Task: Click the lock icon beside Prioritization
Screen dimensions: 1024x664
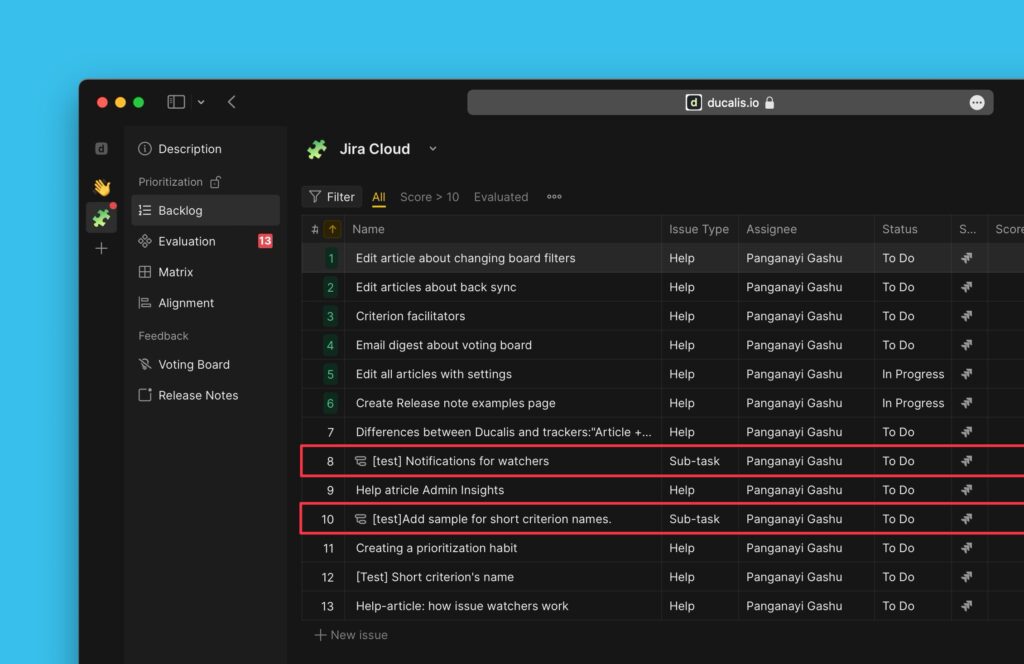Action: pyautogui.click(x=216, y=182)
